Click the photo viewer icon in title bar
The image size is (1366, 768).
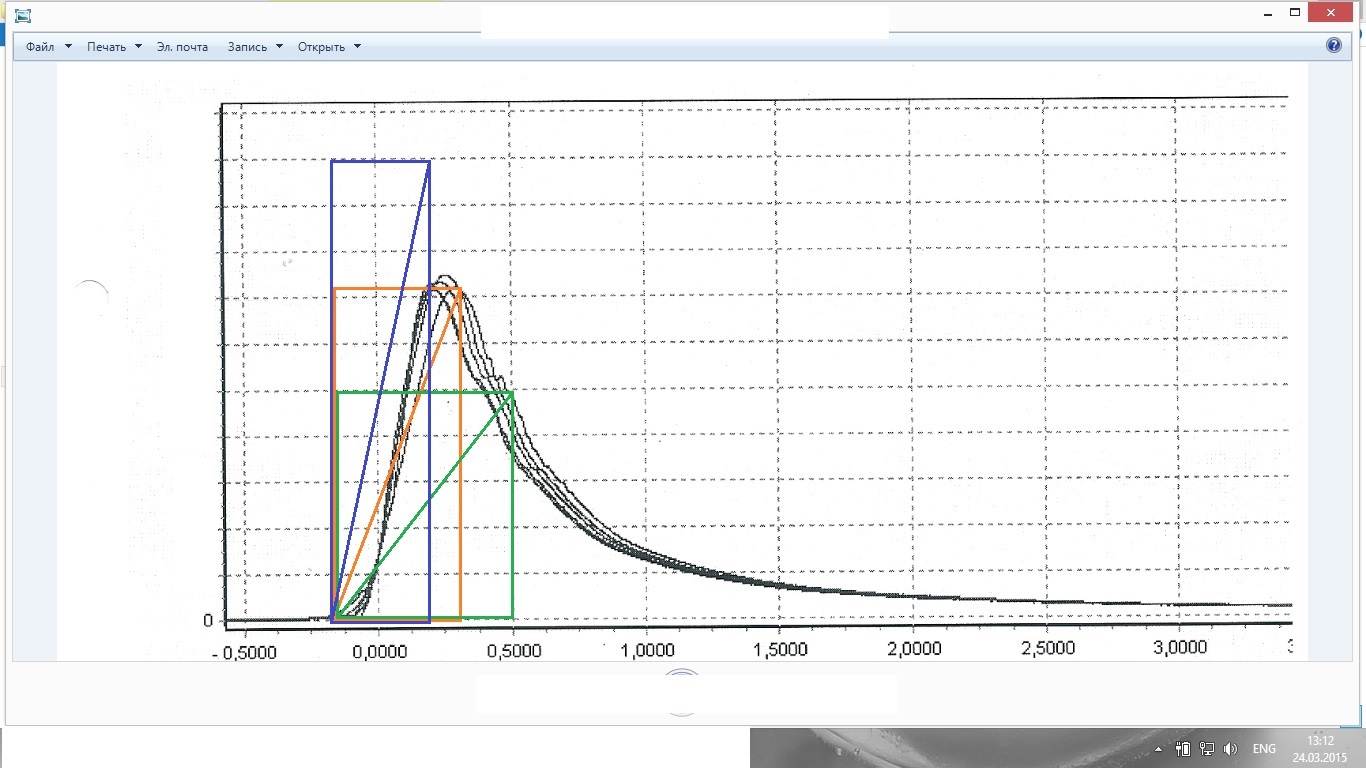(22, 15)
